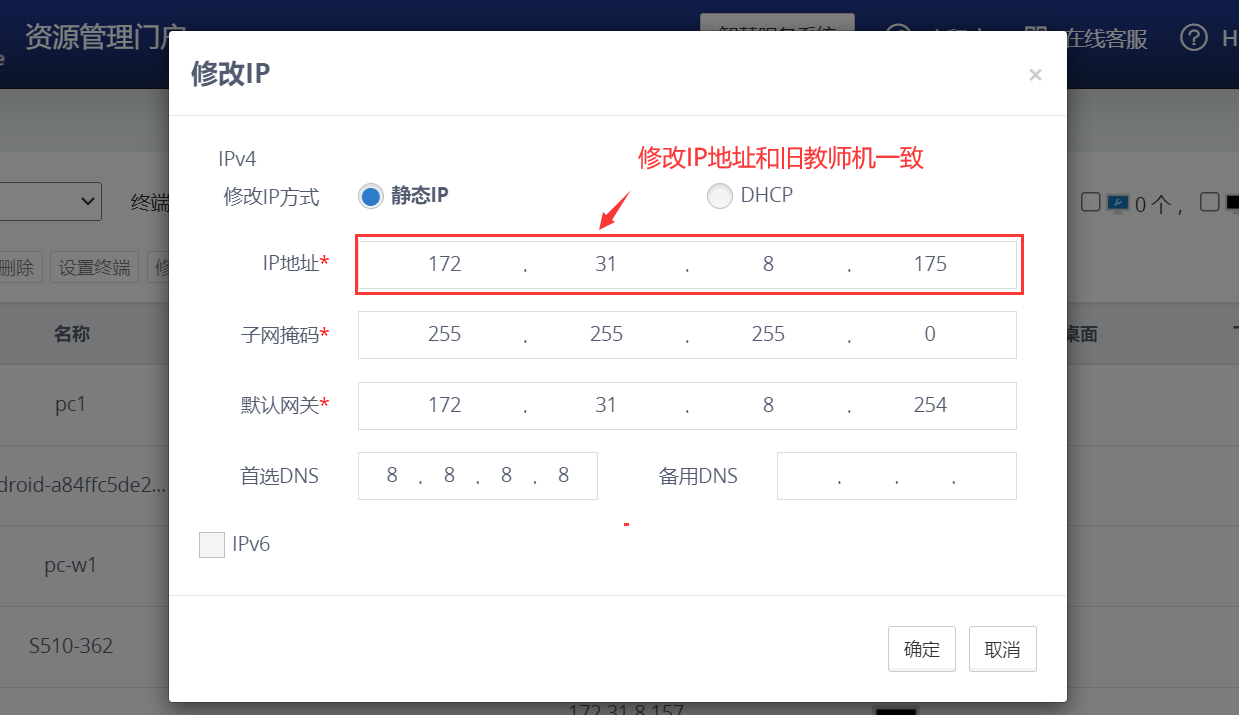Viewport: 1239px width, 715px height.
Task: Click the blue monitor status icon
Action: pos(1117,203)
